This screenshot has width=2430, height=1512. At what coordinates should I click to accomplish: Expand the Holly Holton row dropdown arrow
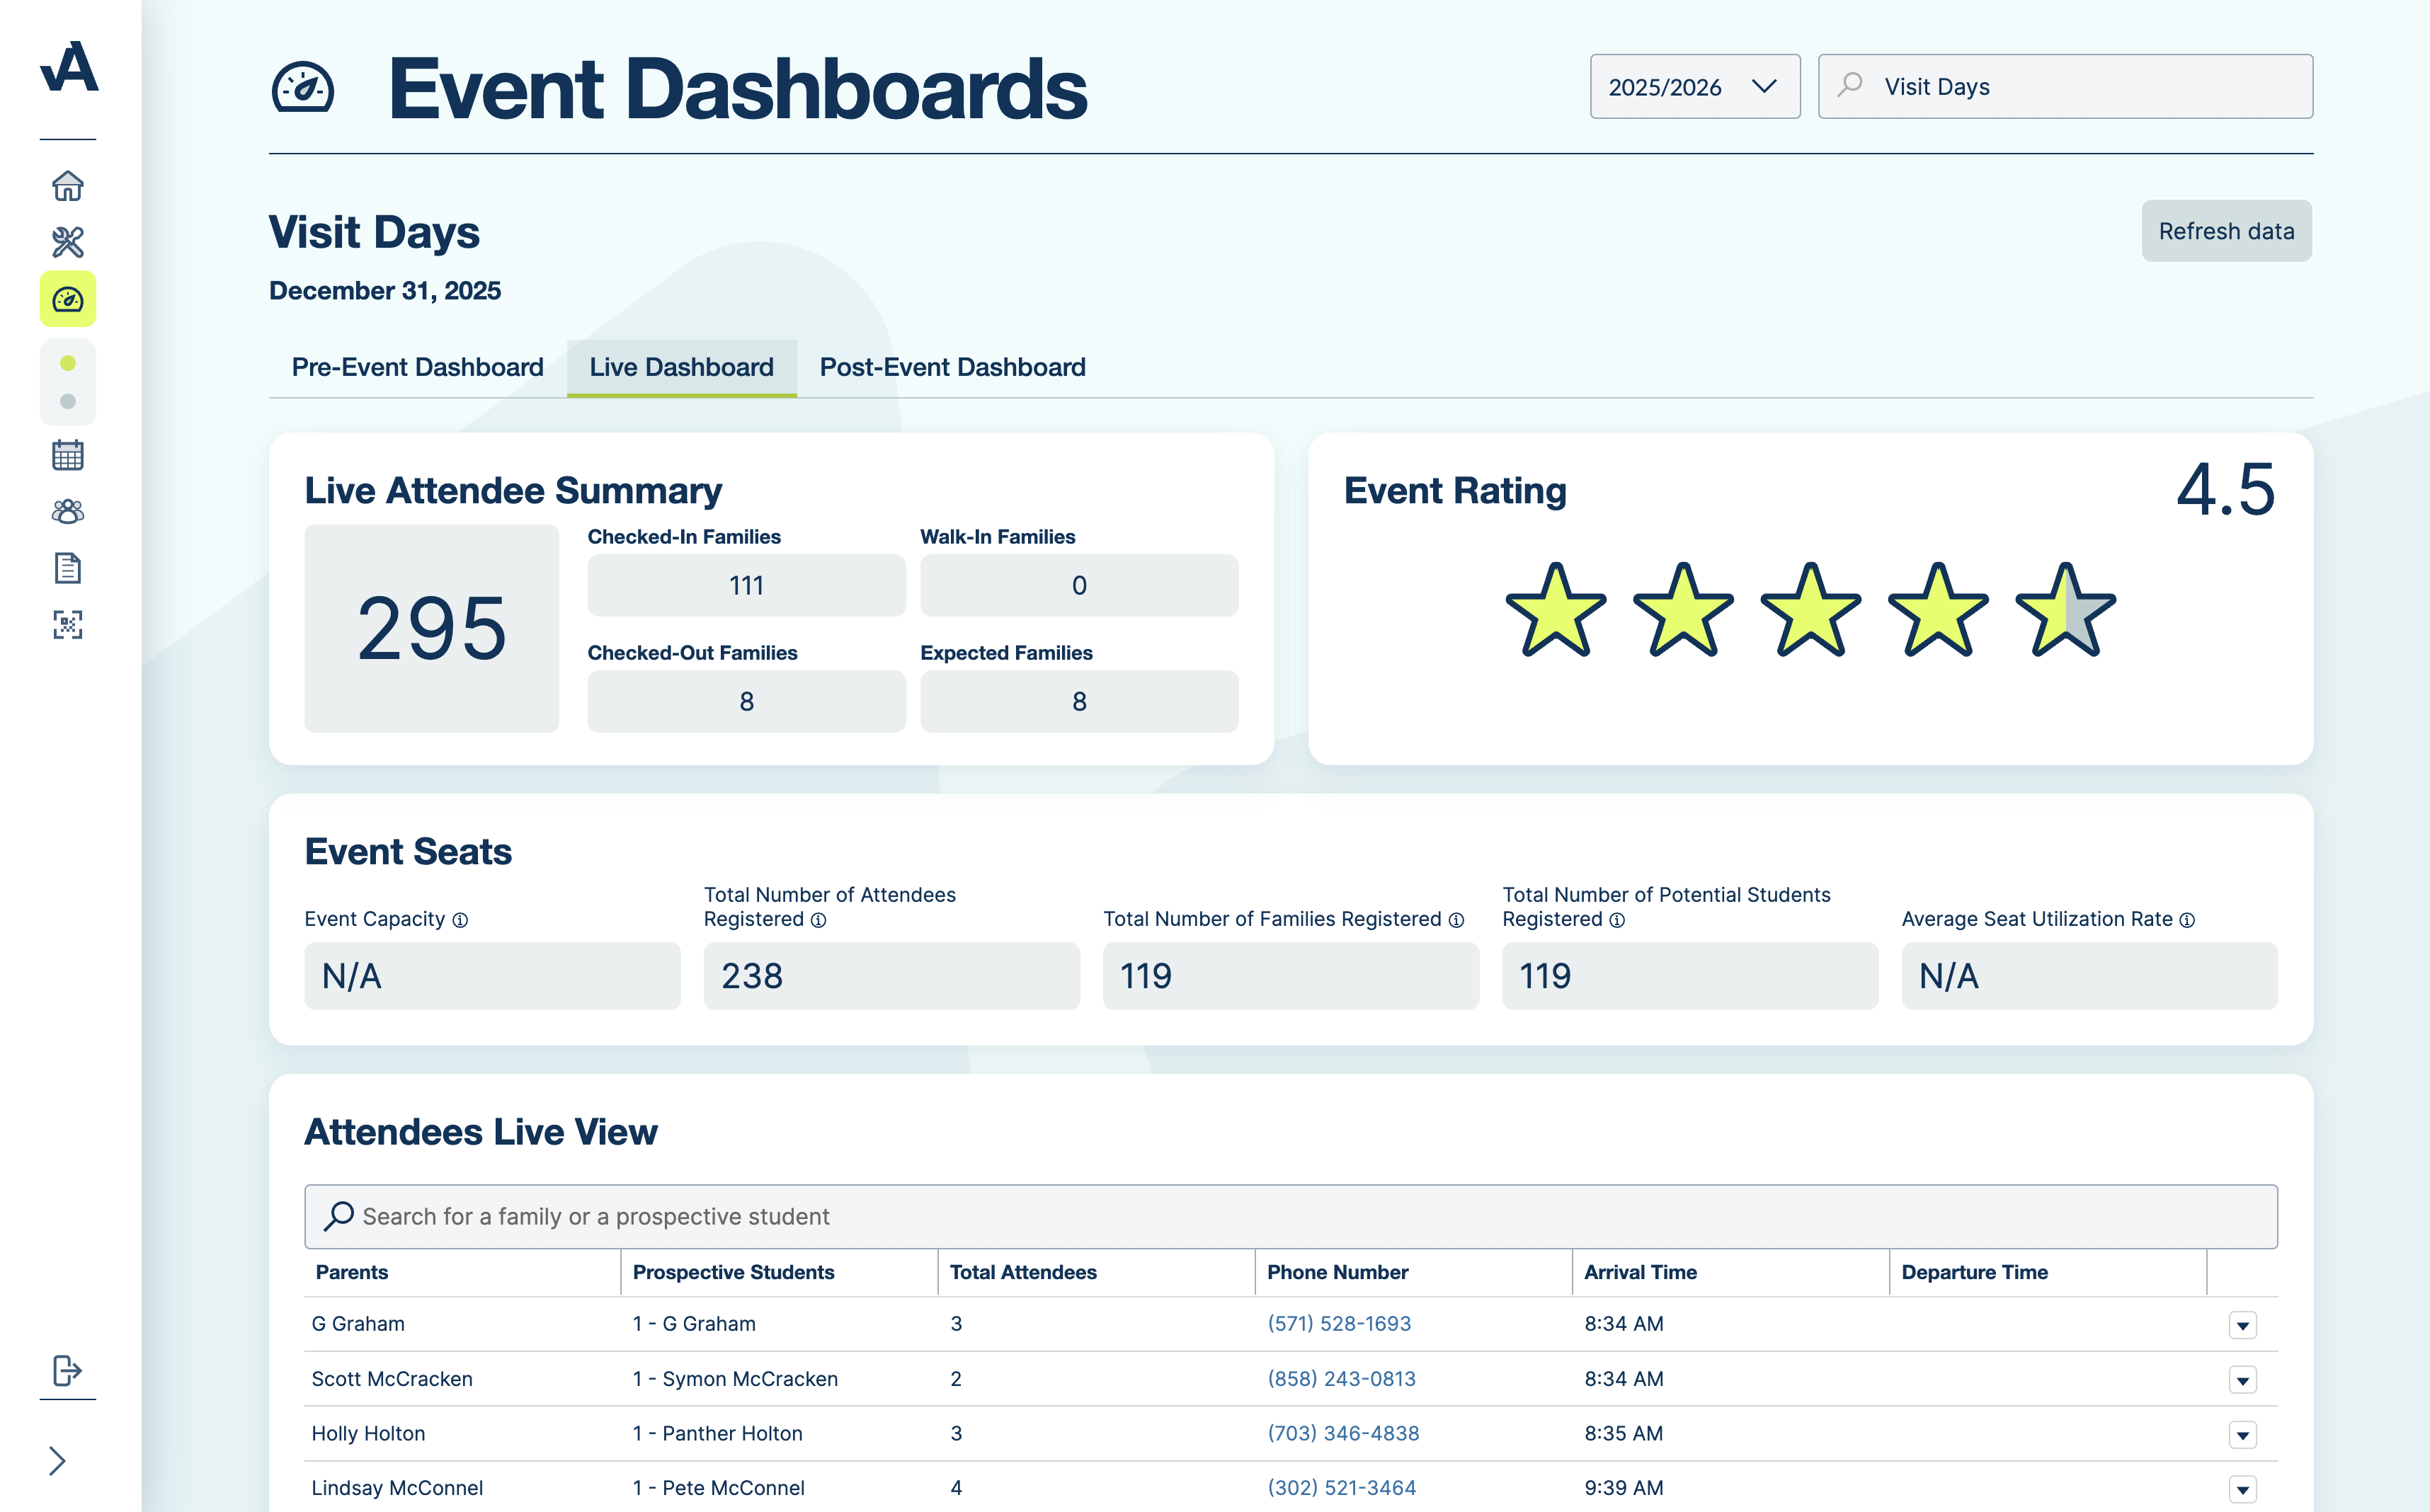click(x=2242, y=1435)
